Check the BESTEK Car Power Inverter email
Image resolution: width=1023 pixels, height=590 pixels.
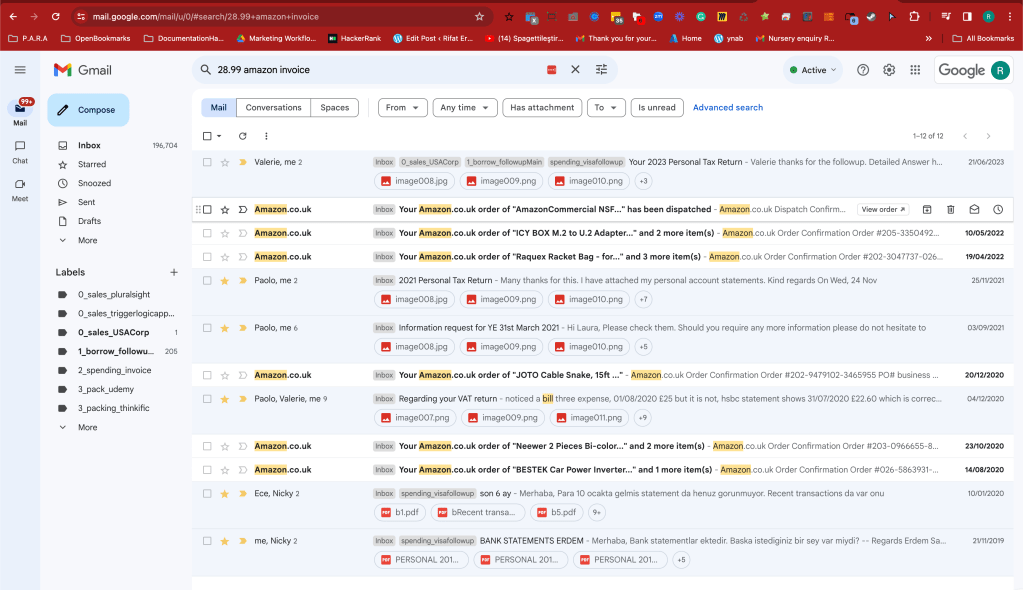pos(207,470)
